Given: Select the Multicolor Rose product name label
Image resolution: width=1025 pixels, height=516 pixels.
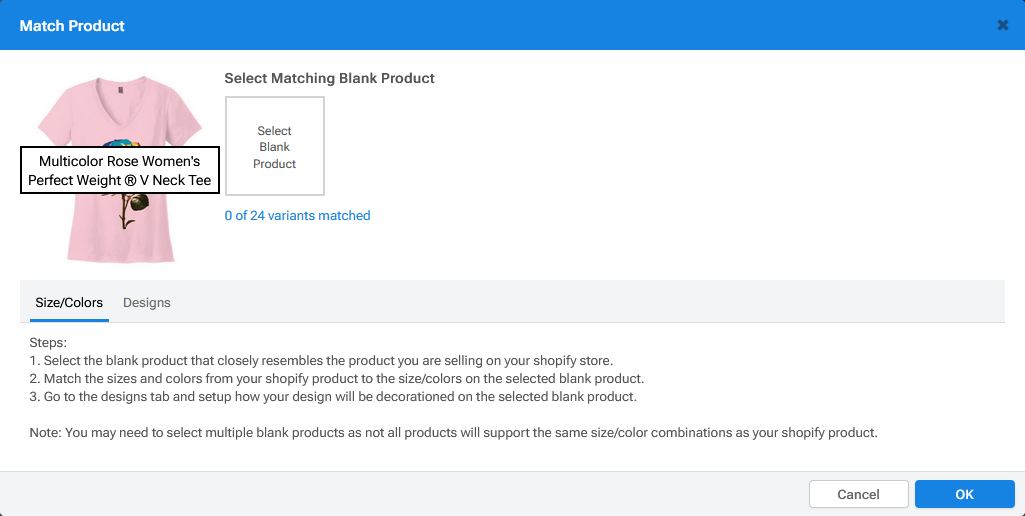Looking at the screenshot, I should point(119,171).
